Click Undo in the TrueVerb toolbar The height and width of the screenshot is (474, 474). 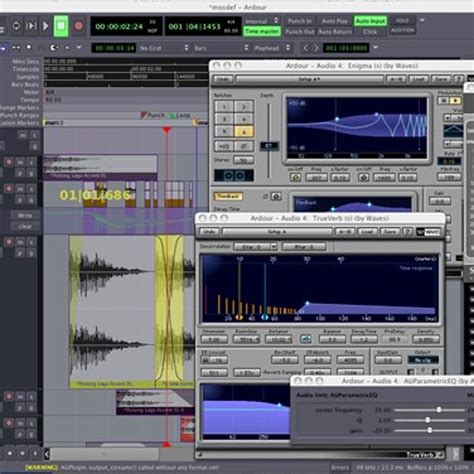[209, 231]
